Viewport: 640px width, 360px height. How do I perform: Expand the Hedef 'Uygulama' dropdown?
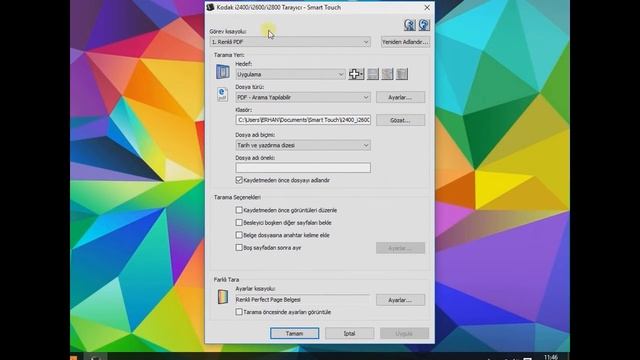point(290,74)
